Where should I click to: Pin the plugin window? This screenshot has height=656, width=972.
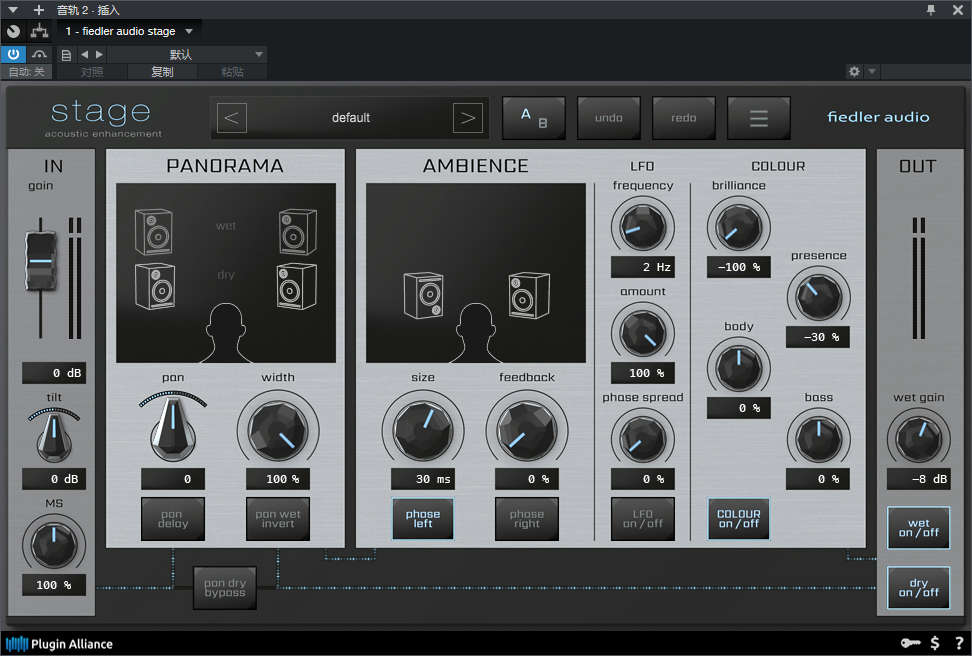coord(930,9)
